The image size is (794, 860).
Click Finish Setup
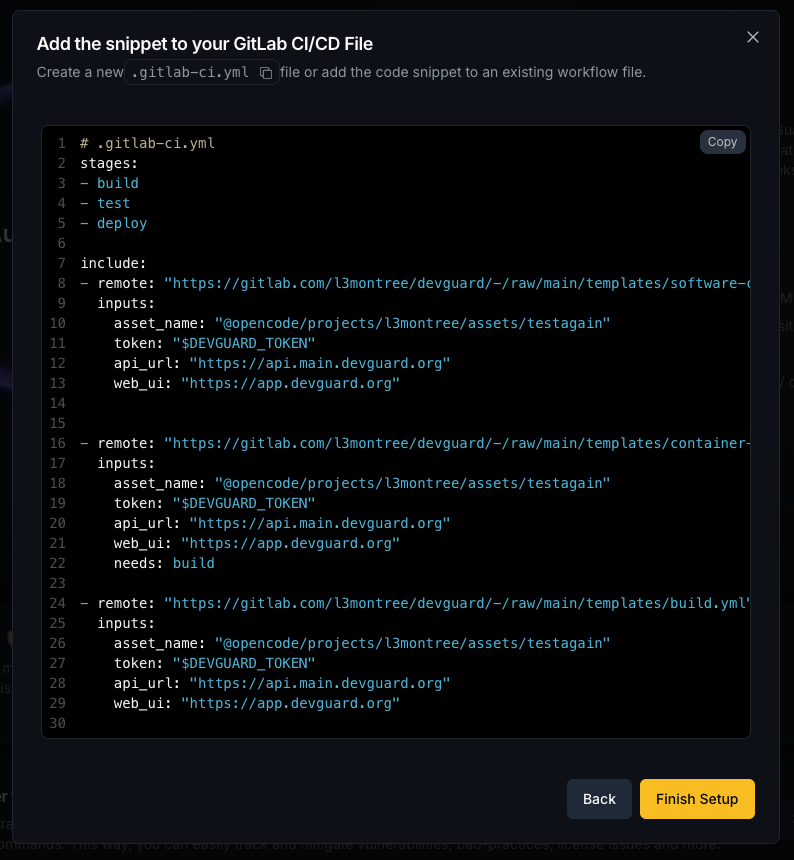697,799
